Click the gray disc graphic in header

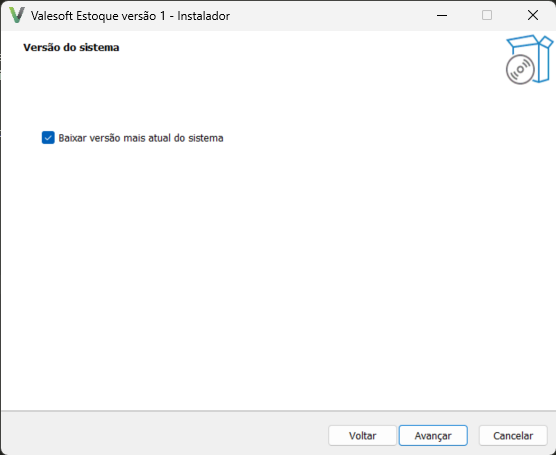(x=520, y=70)
